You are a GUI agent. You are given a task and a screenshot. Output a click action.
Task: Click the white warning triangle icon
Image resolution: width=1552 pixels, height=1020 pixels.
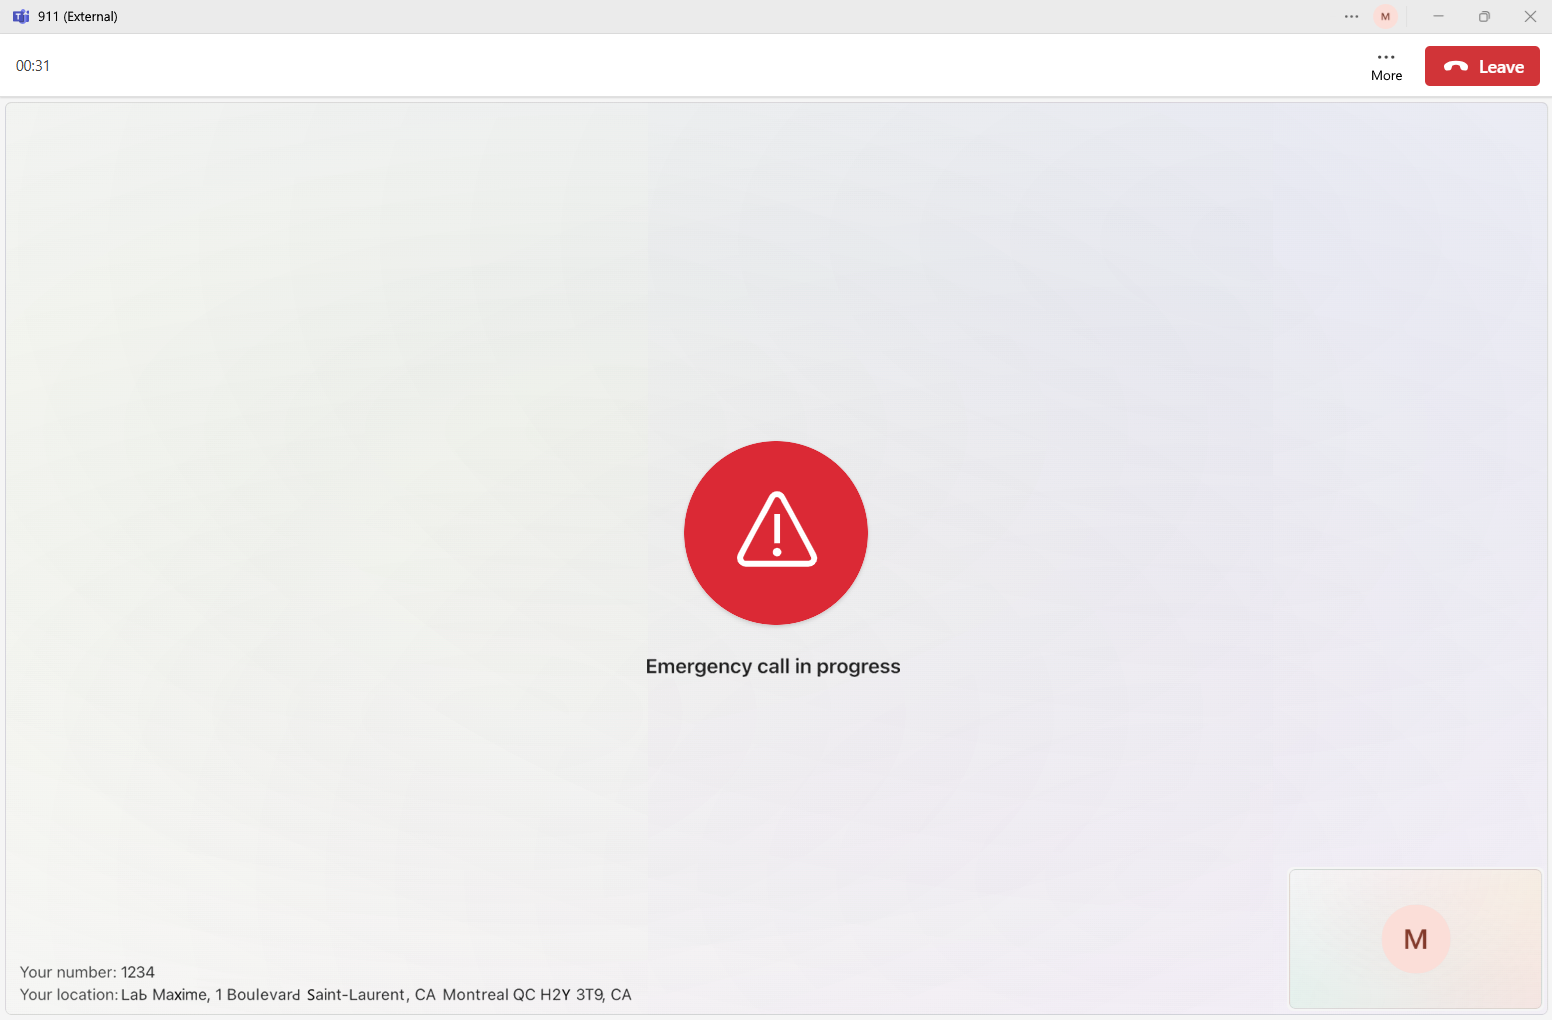click(777, 529)
